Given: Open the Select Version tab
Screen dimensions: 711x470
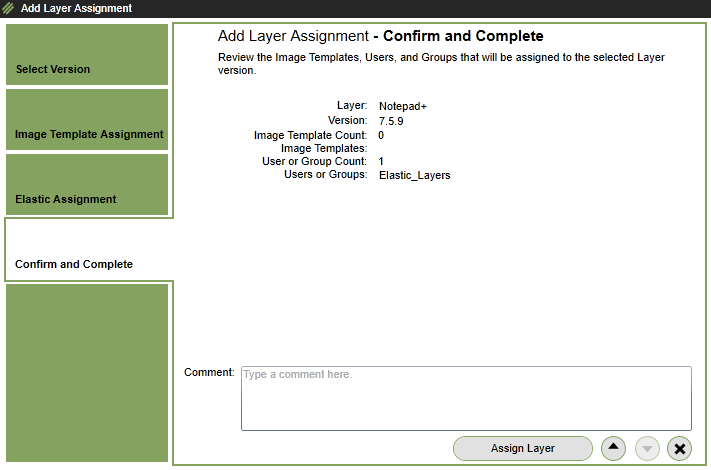Looking at the screenshot, I should point(86,56).
